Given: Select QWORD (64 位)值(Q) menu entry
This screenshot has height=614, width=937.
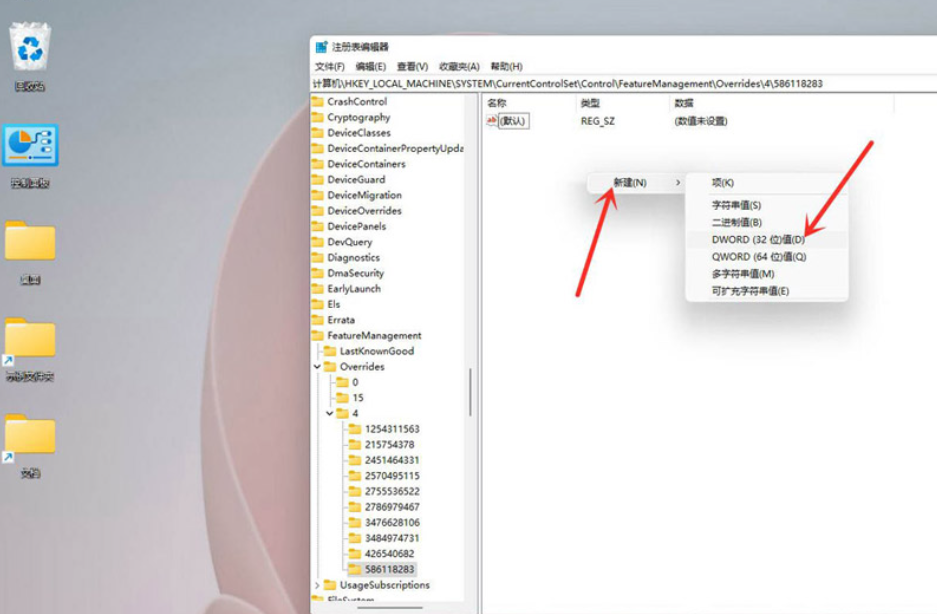Looking at the screenshot, I should [x=758, y=257].
